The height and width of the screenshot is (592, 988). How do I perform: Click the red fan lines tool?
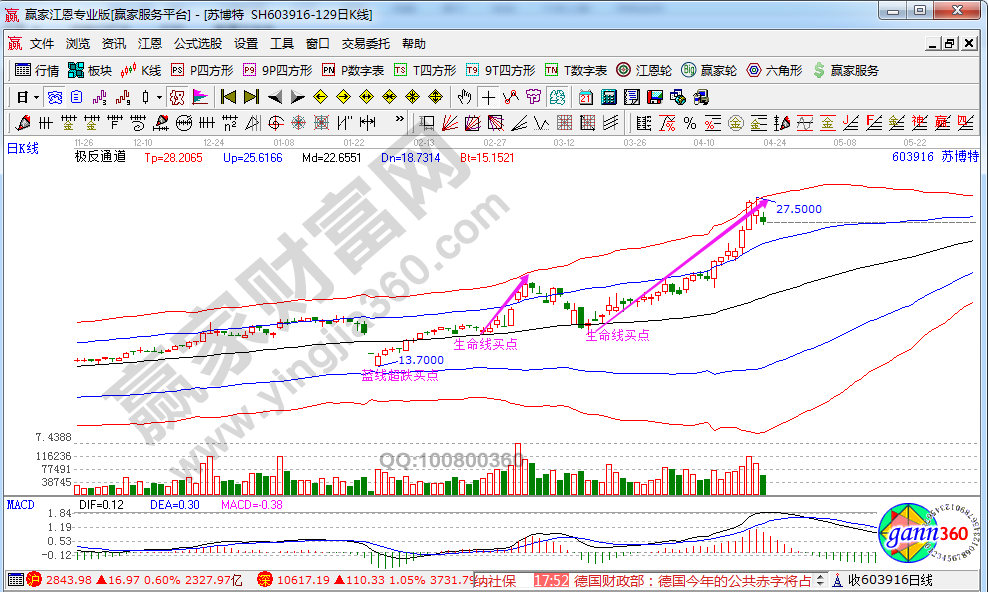450,123
